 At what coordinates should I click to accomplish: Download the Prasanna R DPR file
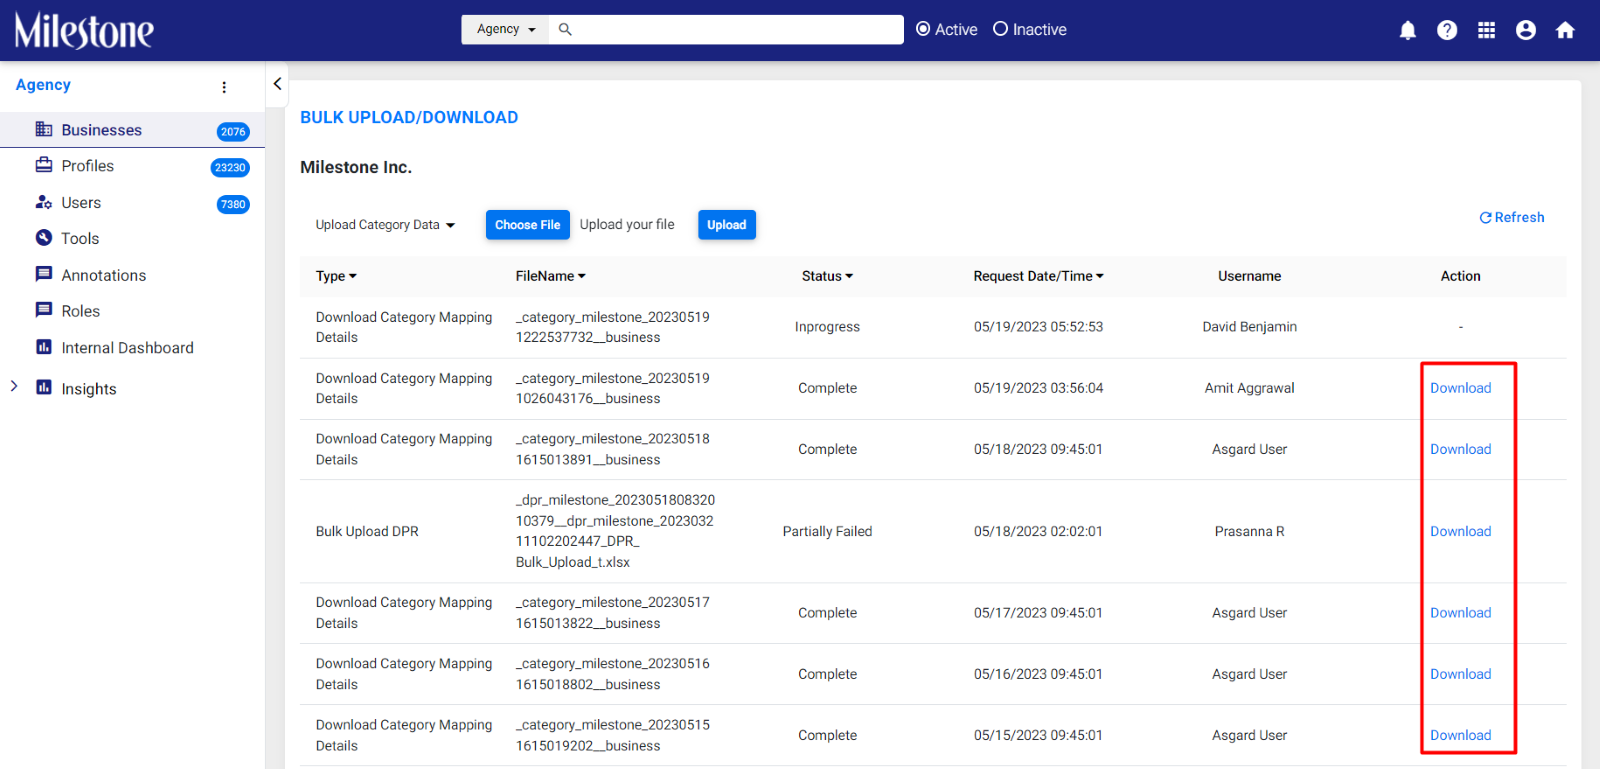coord(1460,531)
